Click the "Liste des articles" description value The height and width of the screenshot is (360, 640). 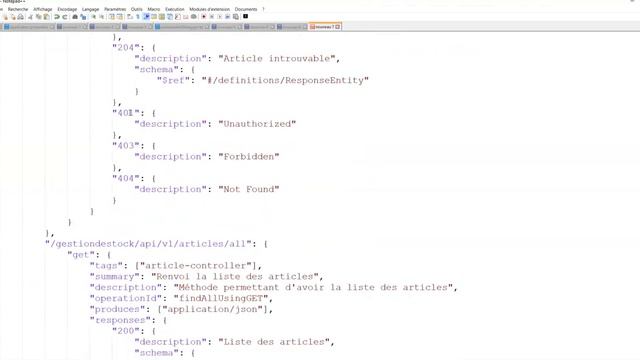274,342
